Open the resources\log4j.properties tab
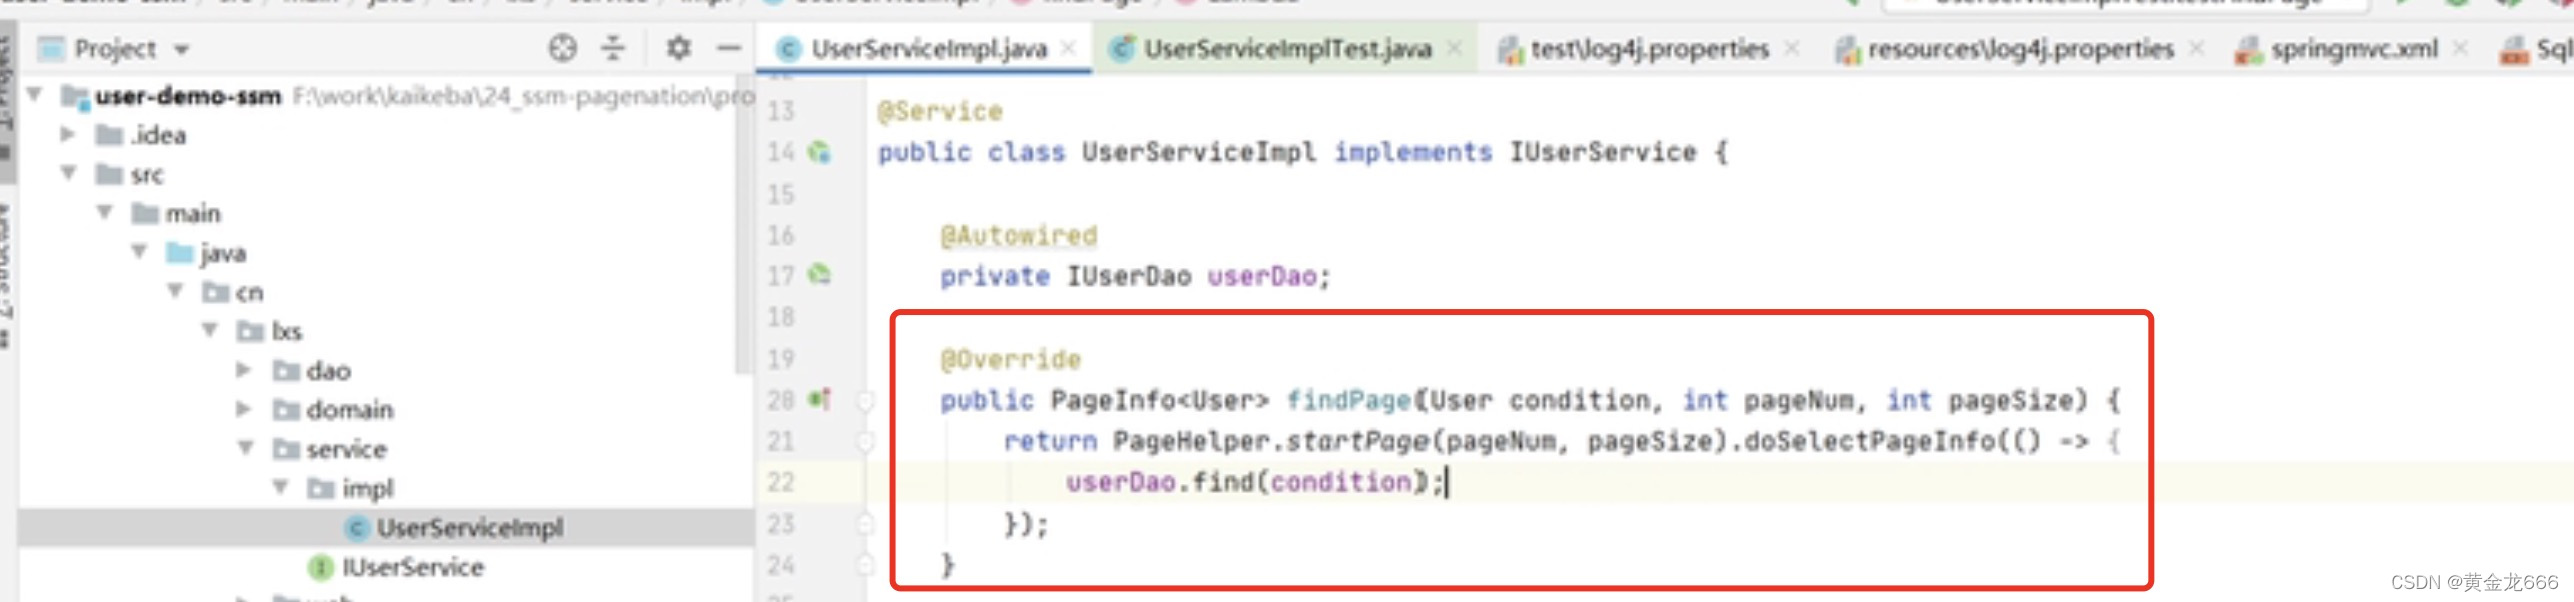This screenshot has width=2574, height=602. pos(2020,49)
